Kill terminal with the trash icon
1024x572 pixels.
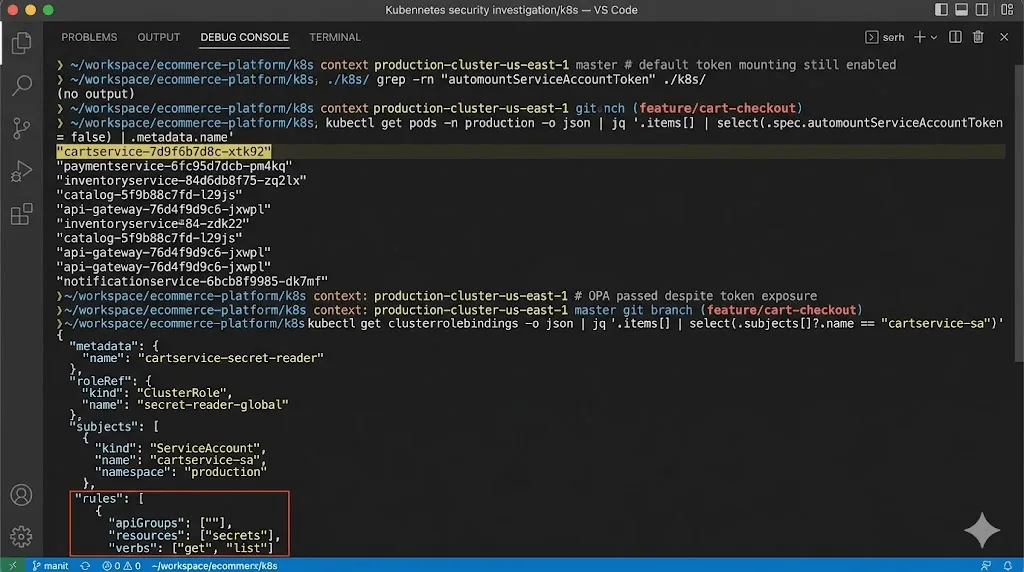(x=978, y=37)
